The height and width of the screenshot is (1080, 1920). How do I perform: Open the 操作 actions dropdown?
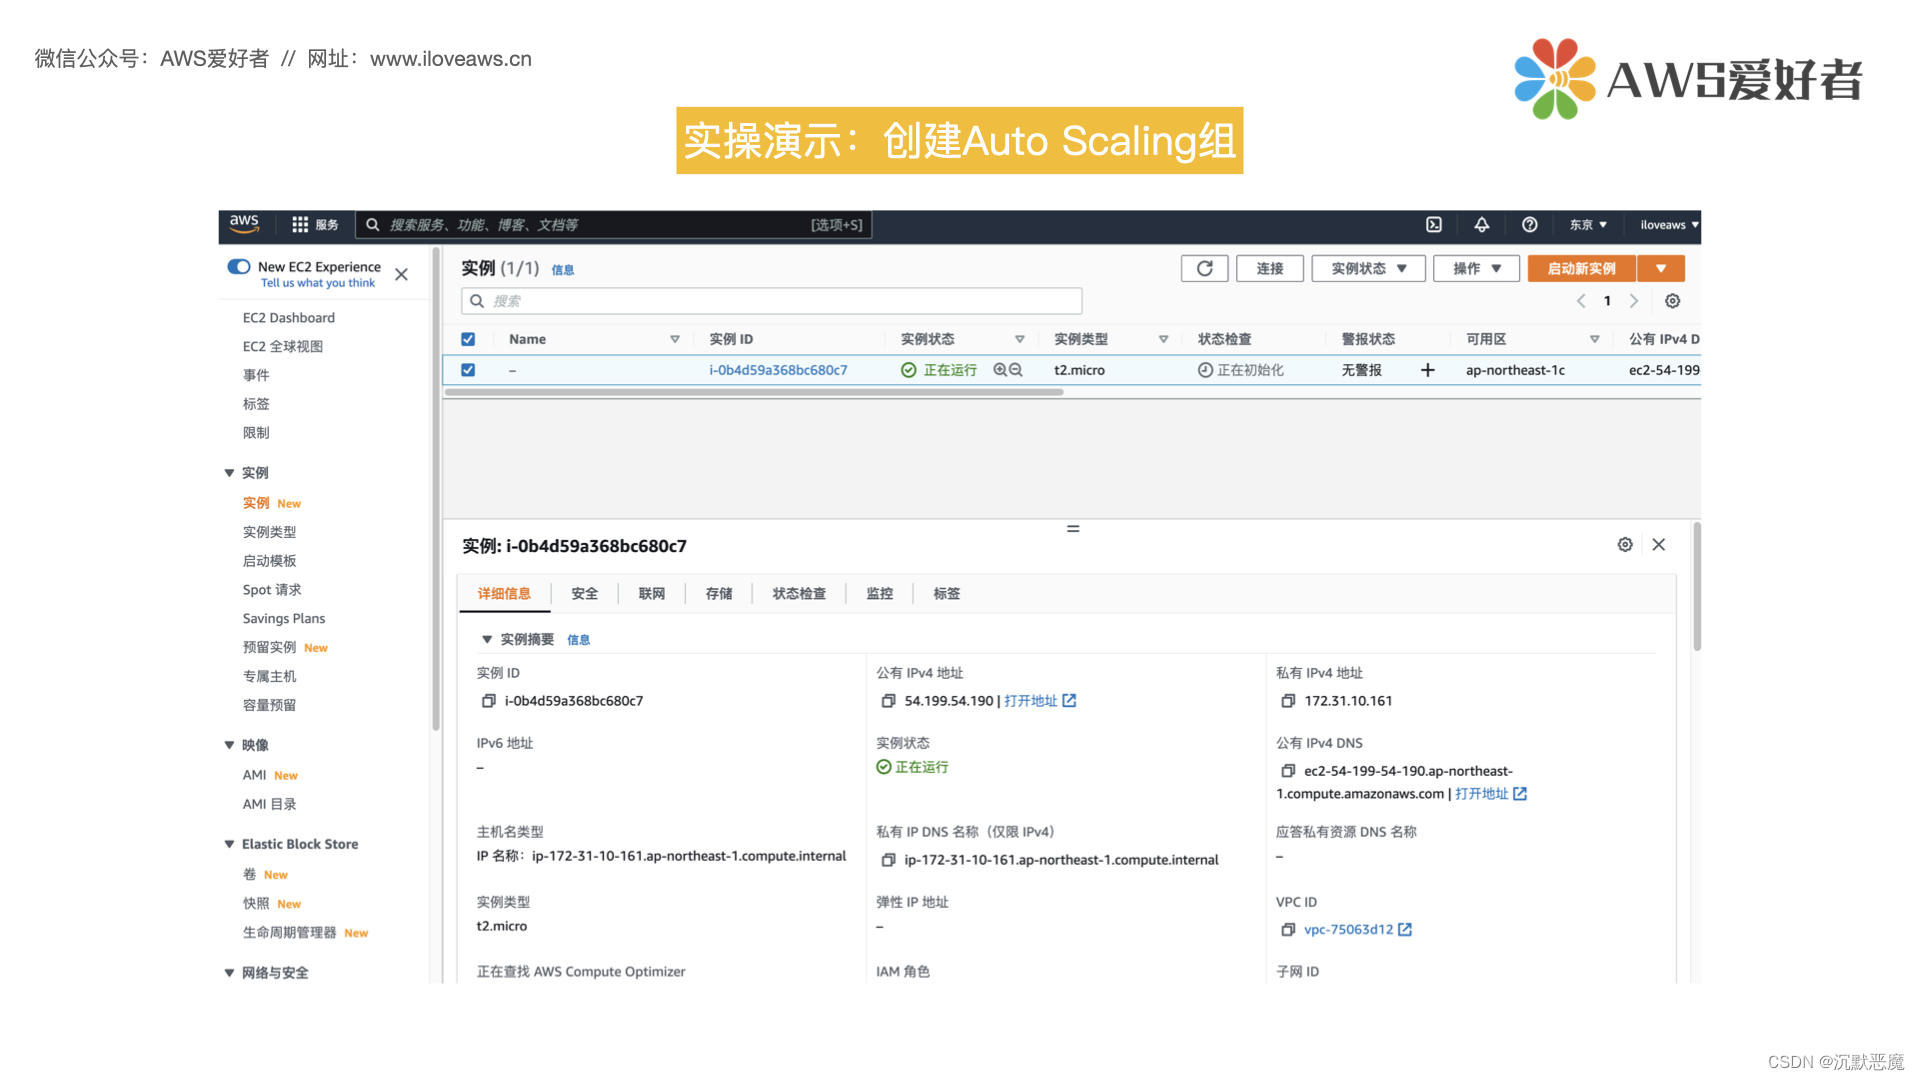(x=1476, y=268)
